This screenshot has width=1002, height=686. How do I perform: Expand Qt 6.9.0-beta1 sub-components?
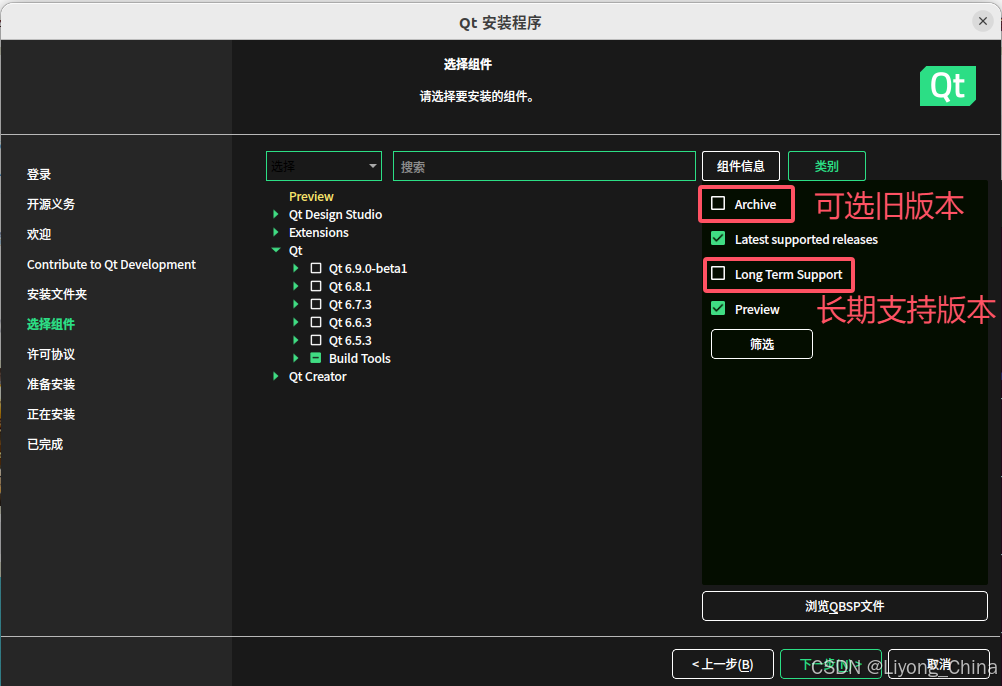[296, 268]
